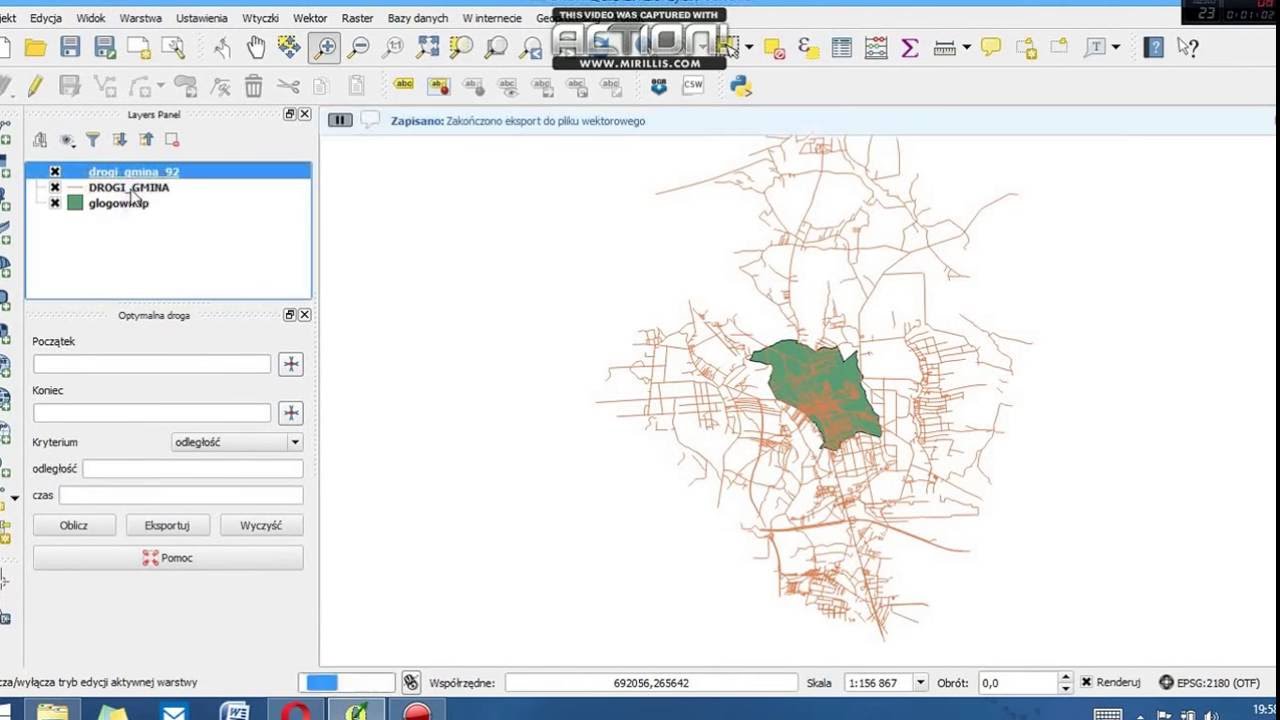Click Expand All in Layers Panel

point(119,140)
